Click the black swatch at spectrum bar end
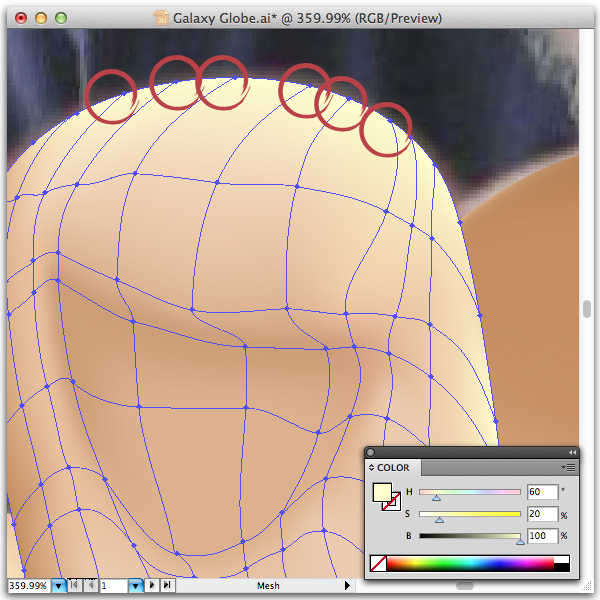Screen dimensions: 600x600 [x=562, y=567]
